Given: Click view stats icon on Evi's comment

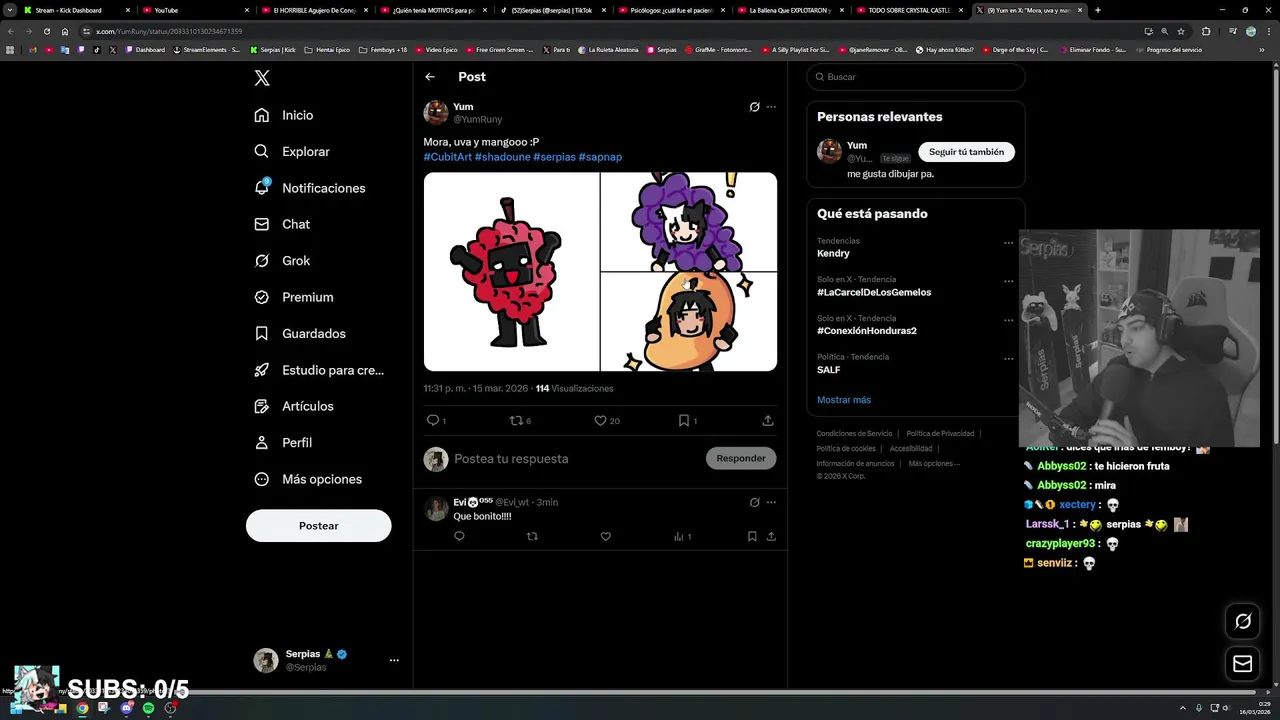Looking at the screenshot, I should [x=679, y=537].
